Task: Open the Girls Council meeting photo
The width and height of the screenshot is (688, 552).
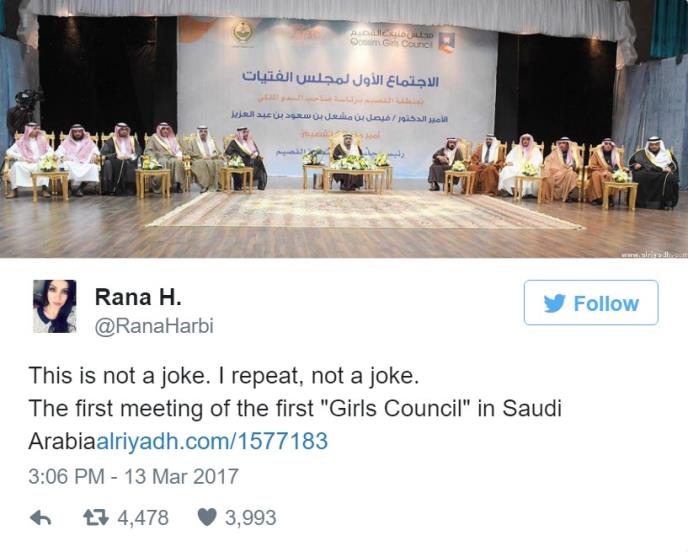Action: tap(344, 130)
